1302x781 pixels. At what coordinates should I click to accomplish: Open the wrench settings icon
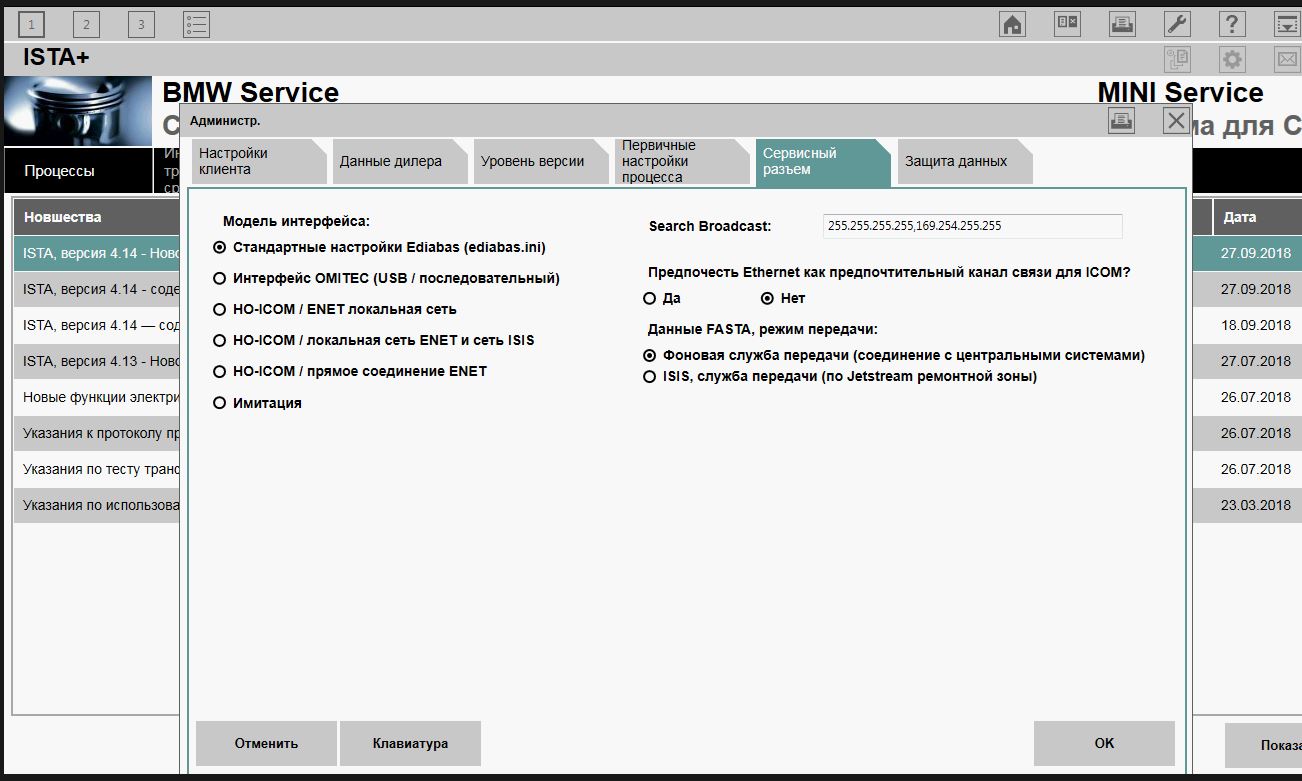(1178, 25)
